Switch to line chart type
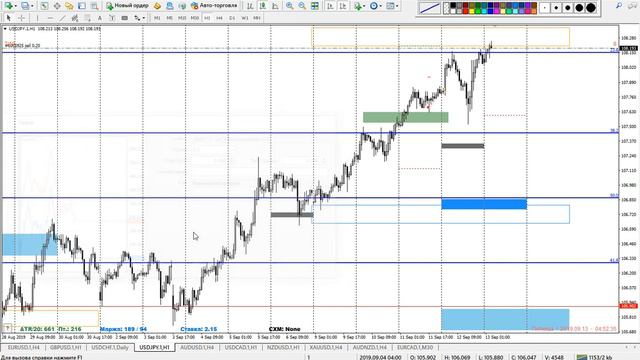The image size is (640, 360). coord(276,6)
